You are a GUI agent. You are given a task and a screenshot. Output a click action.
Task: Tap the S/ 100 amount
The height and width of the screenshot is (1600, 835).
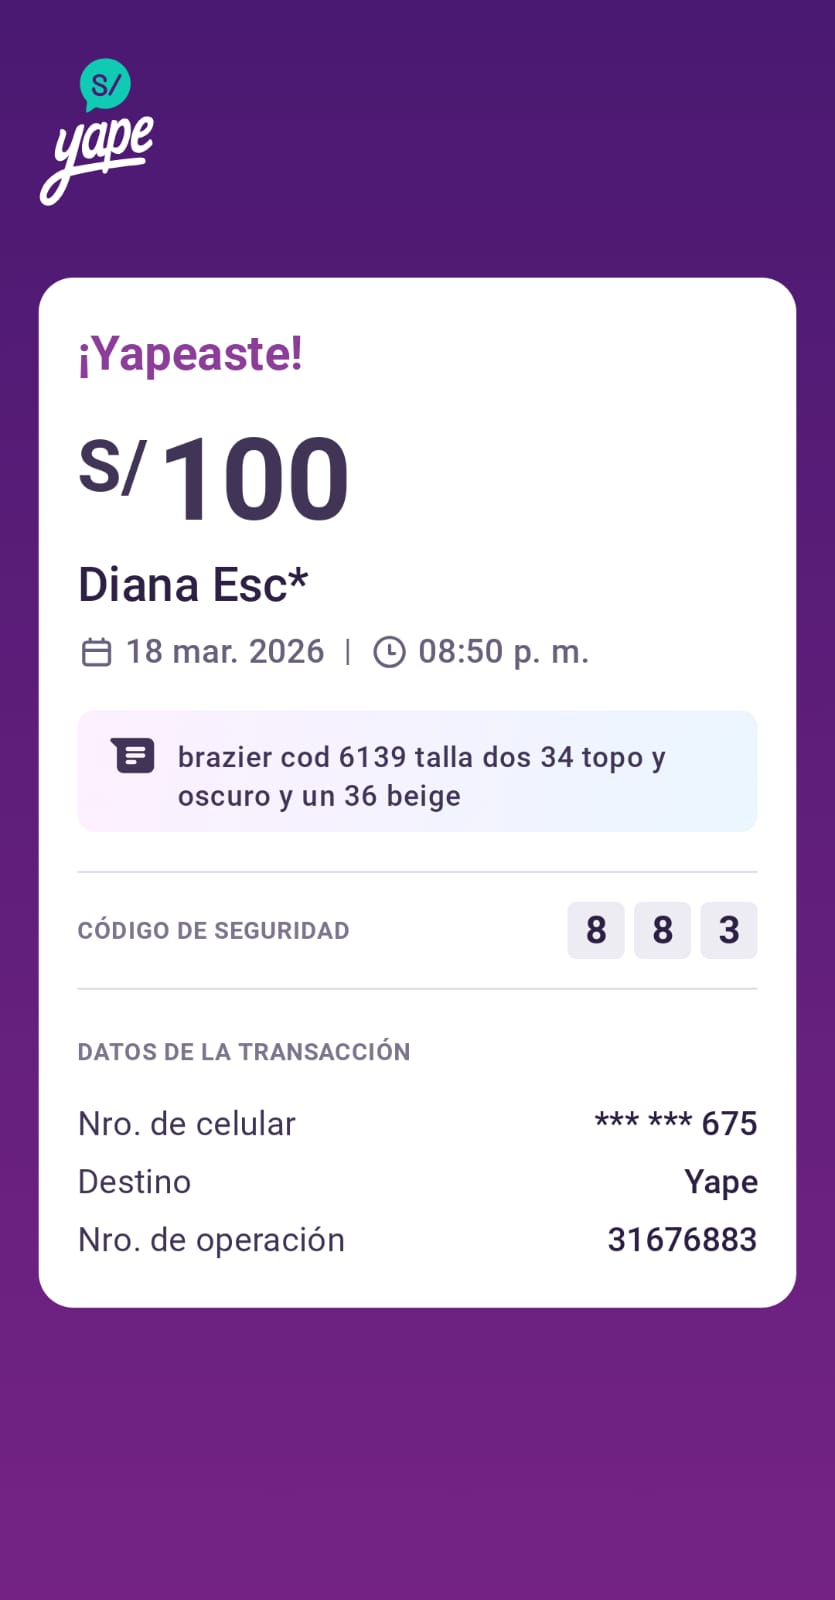tap(214, 478)
